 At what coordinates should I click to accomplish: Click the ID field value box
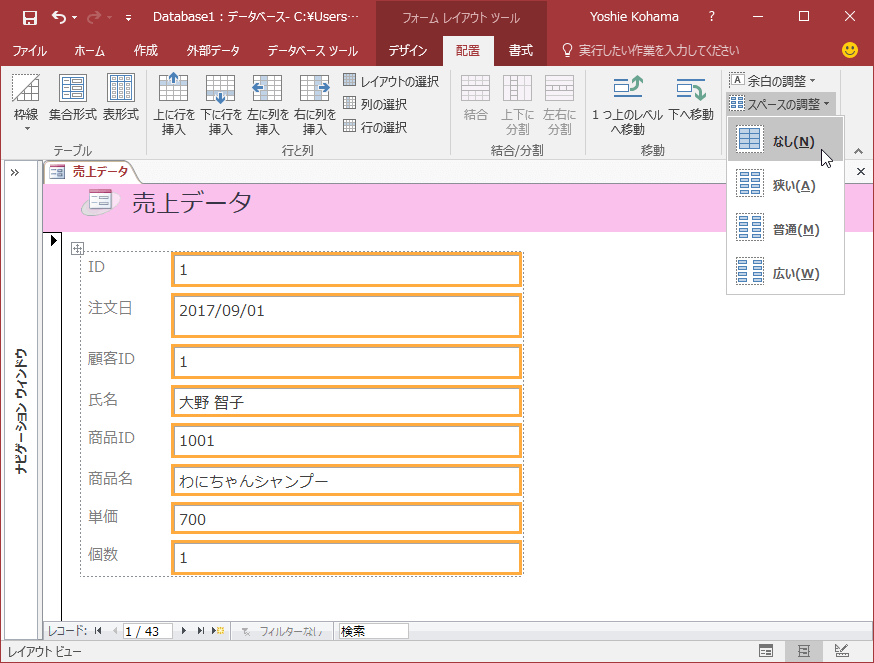point(347,269)
